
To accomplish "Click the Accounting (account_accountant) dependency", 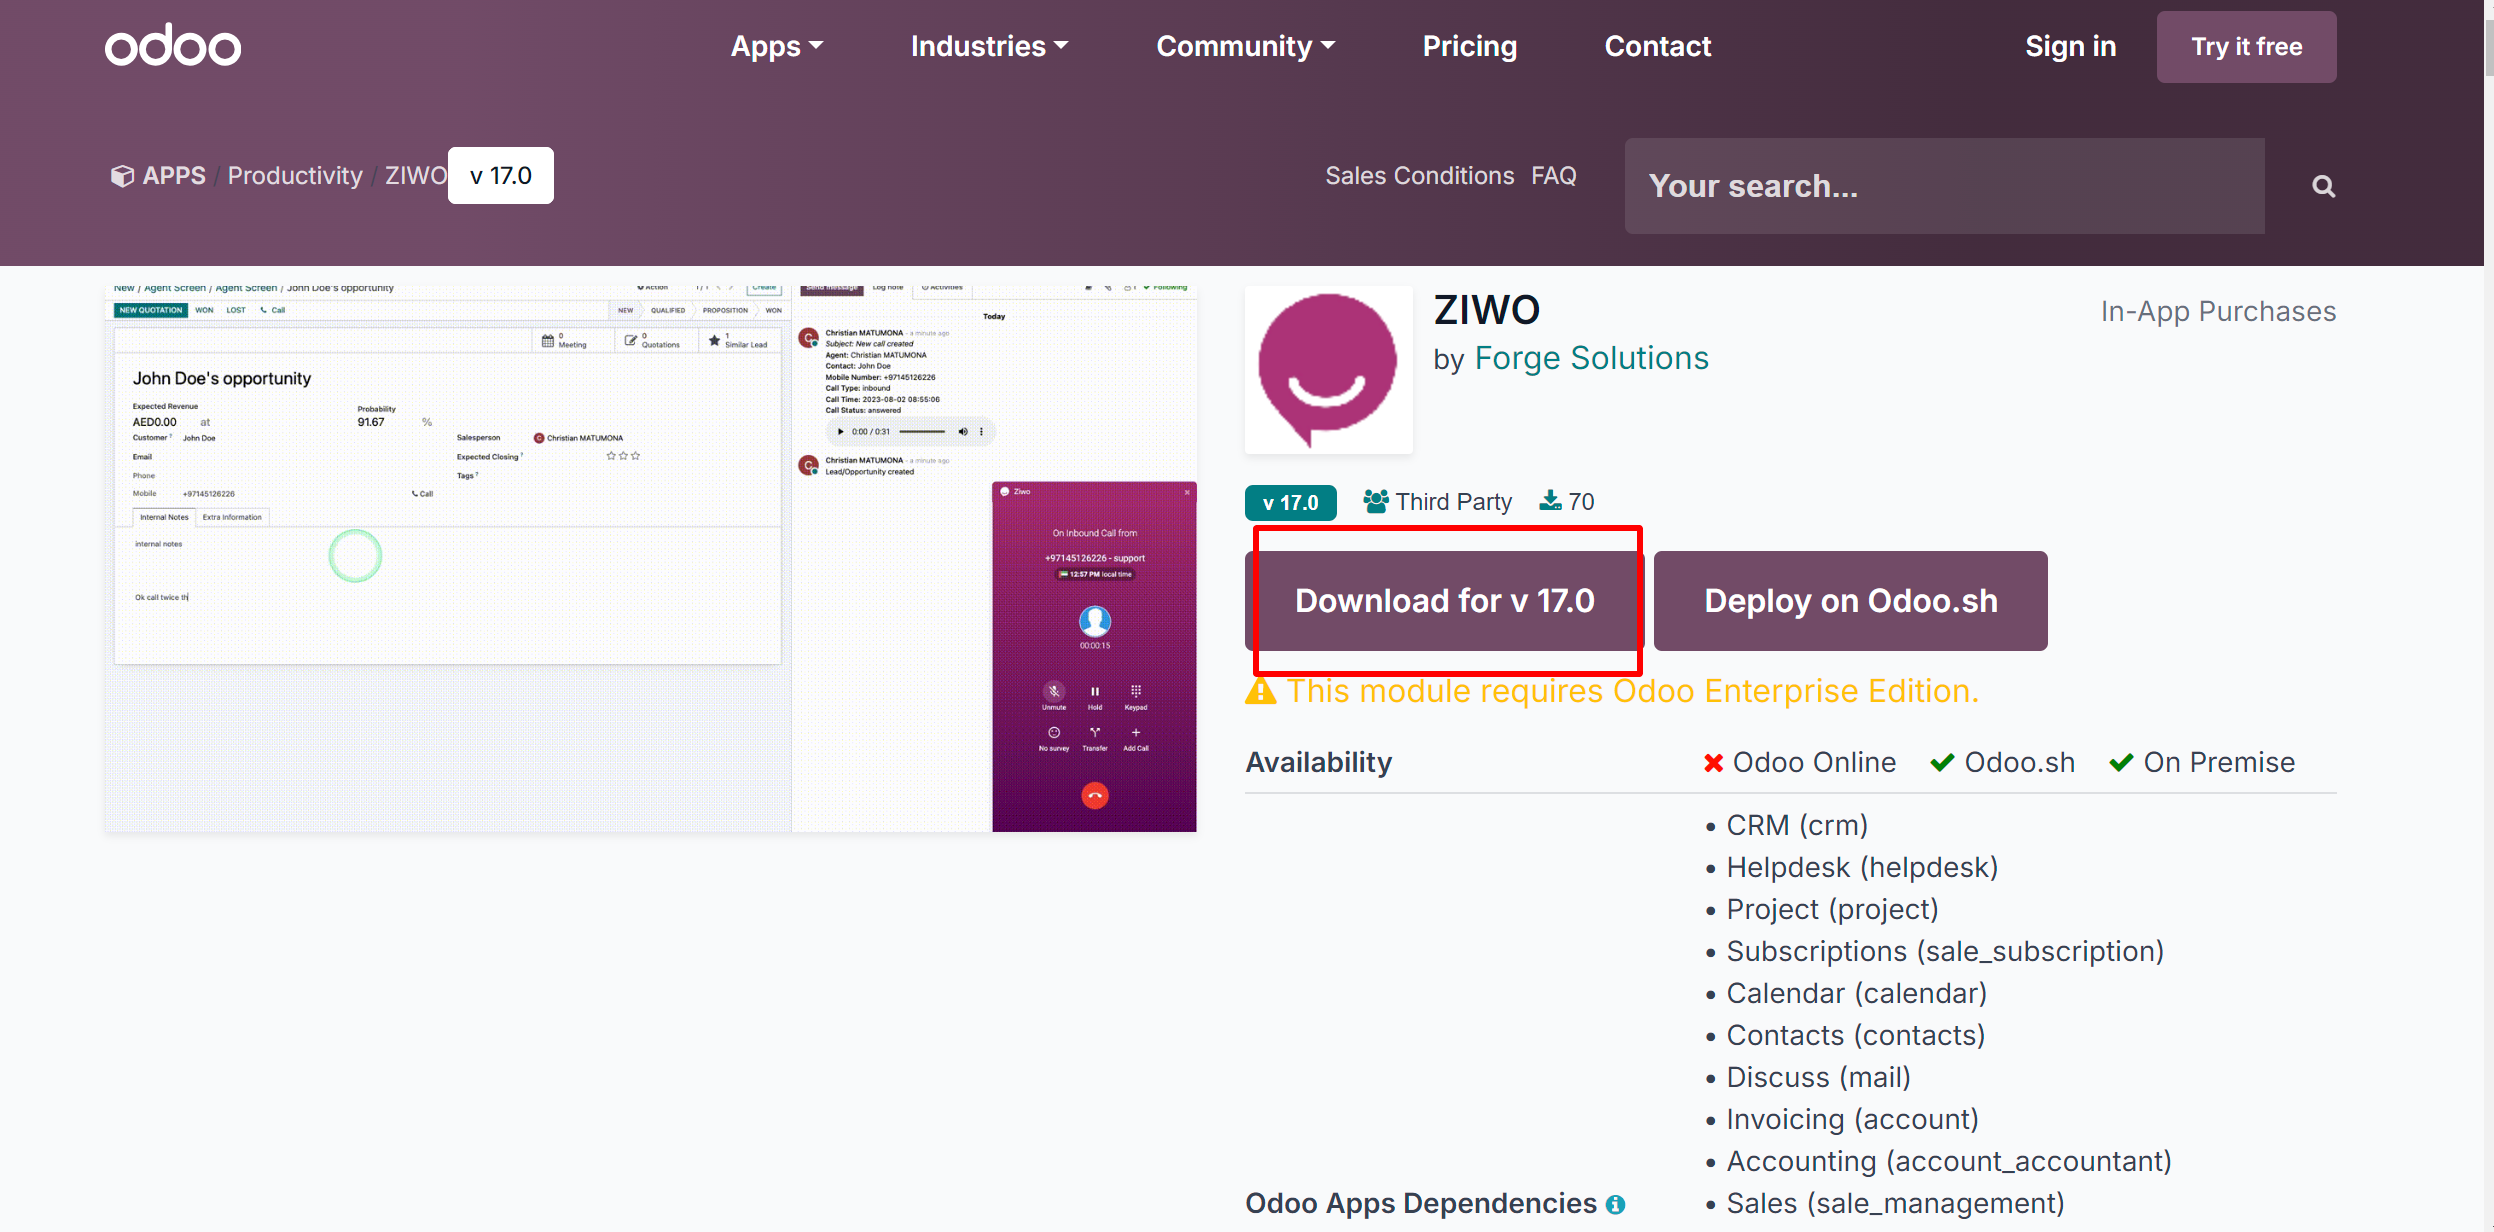I will click(1949, 1161).
